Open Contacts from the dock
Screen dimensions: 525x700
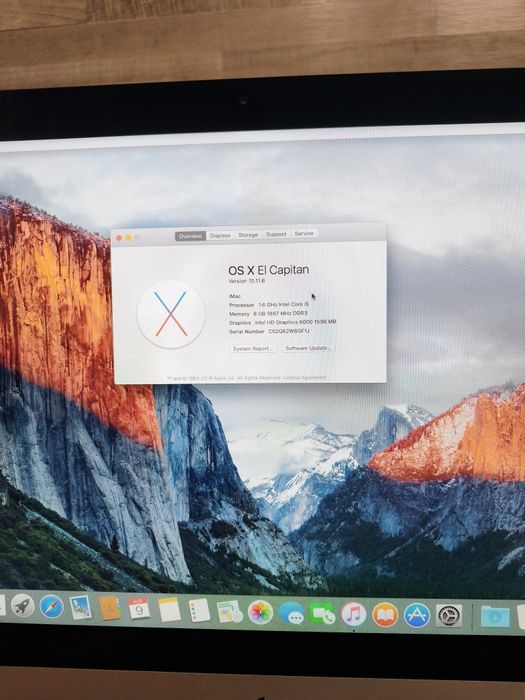[110, 608]
